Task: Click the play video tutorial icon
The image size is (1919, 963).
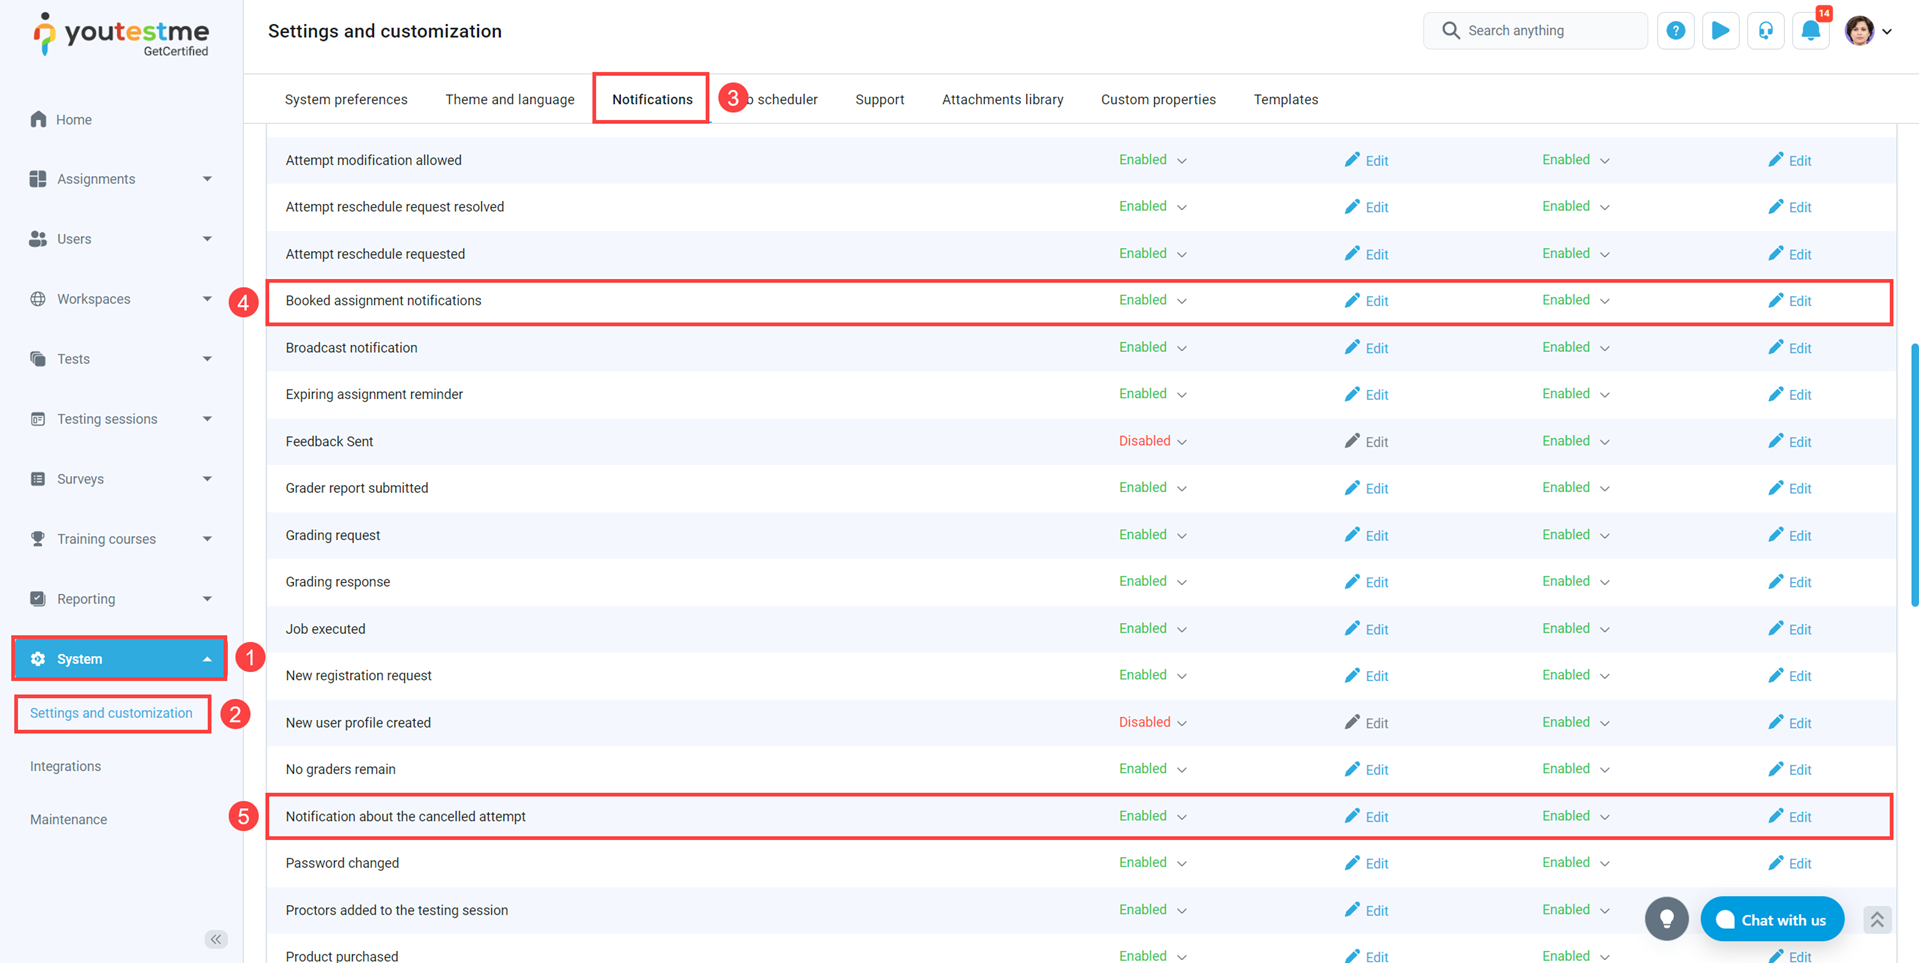Action: tap(1720, 31)
